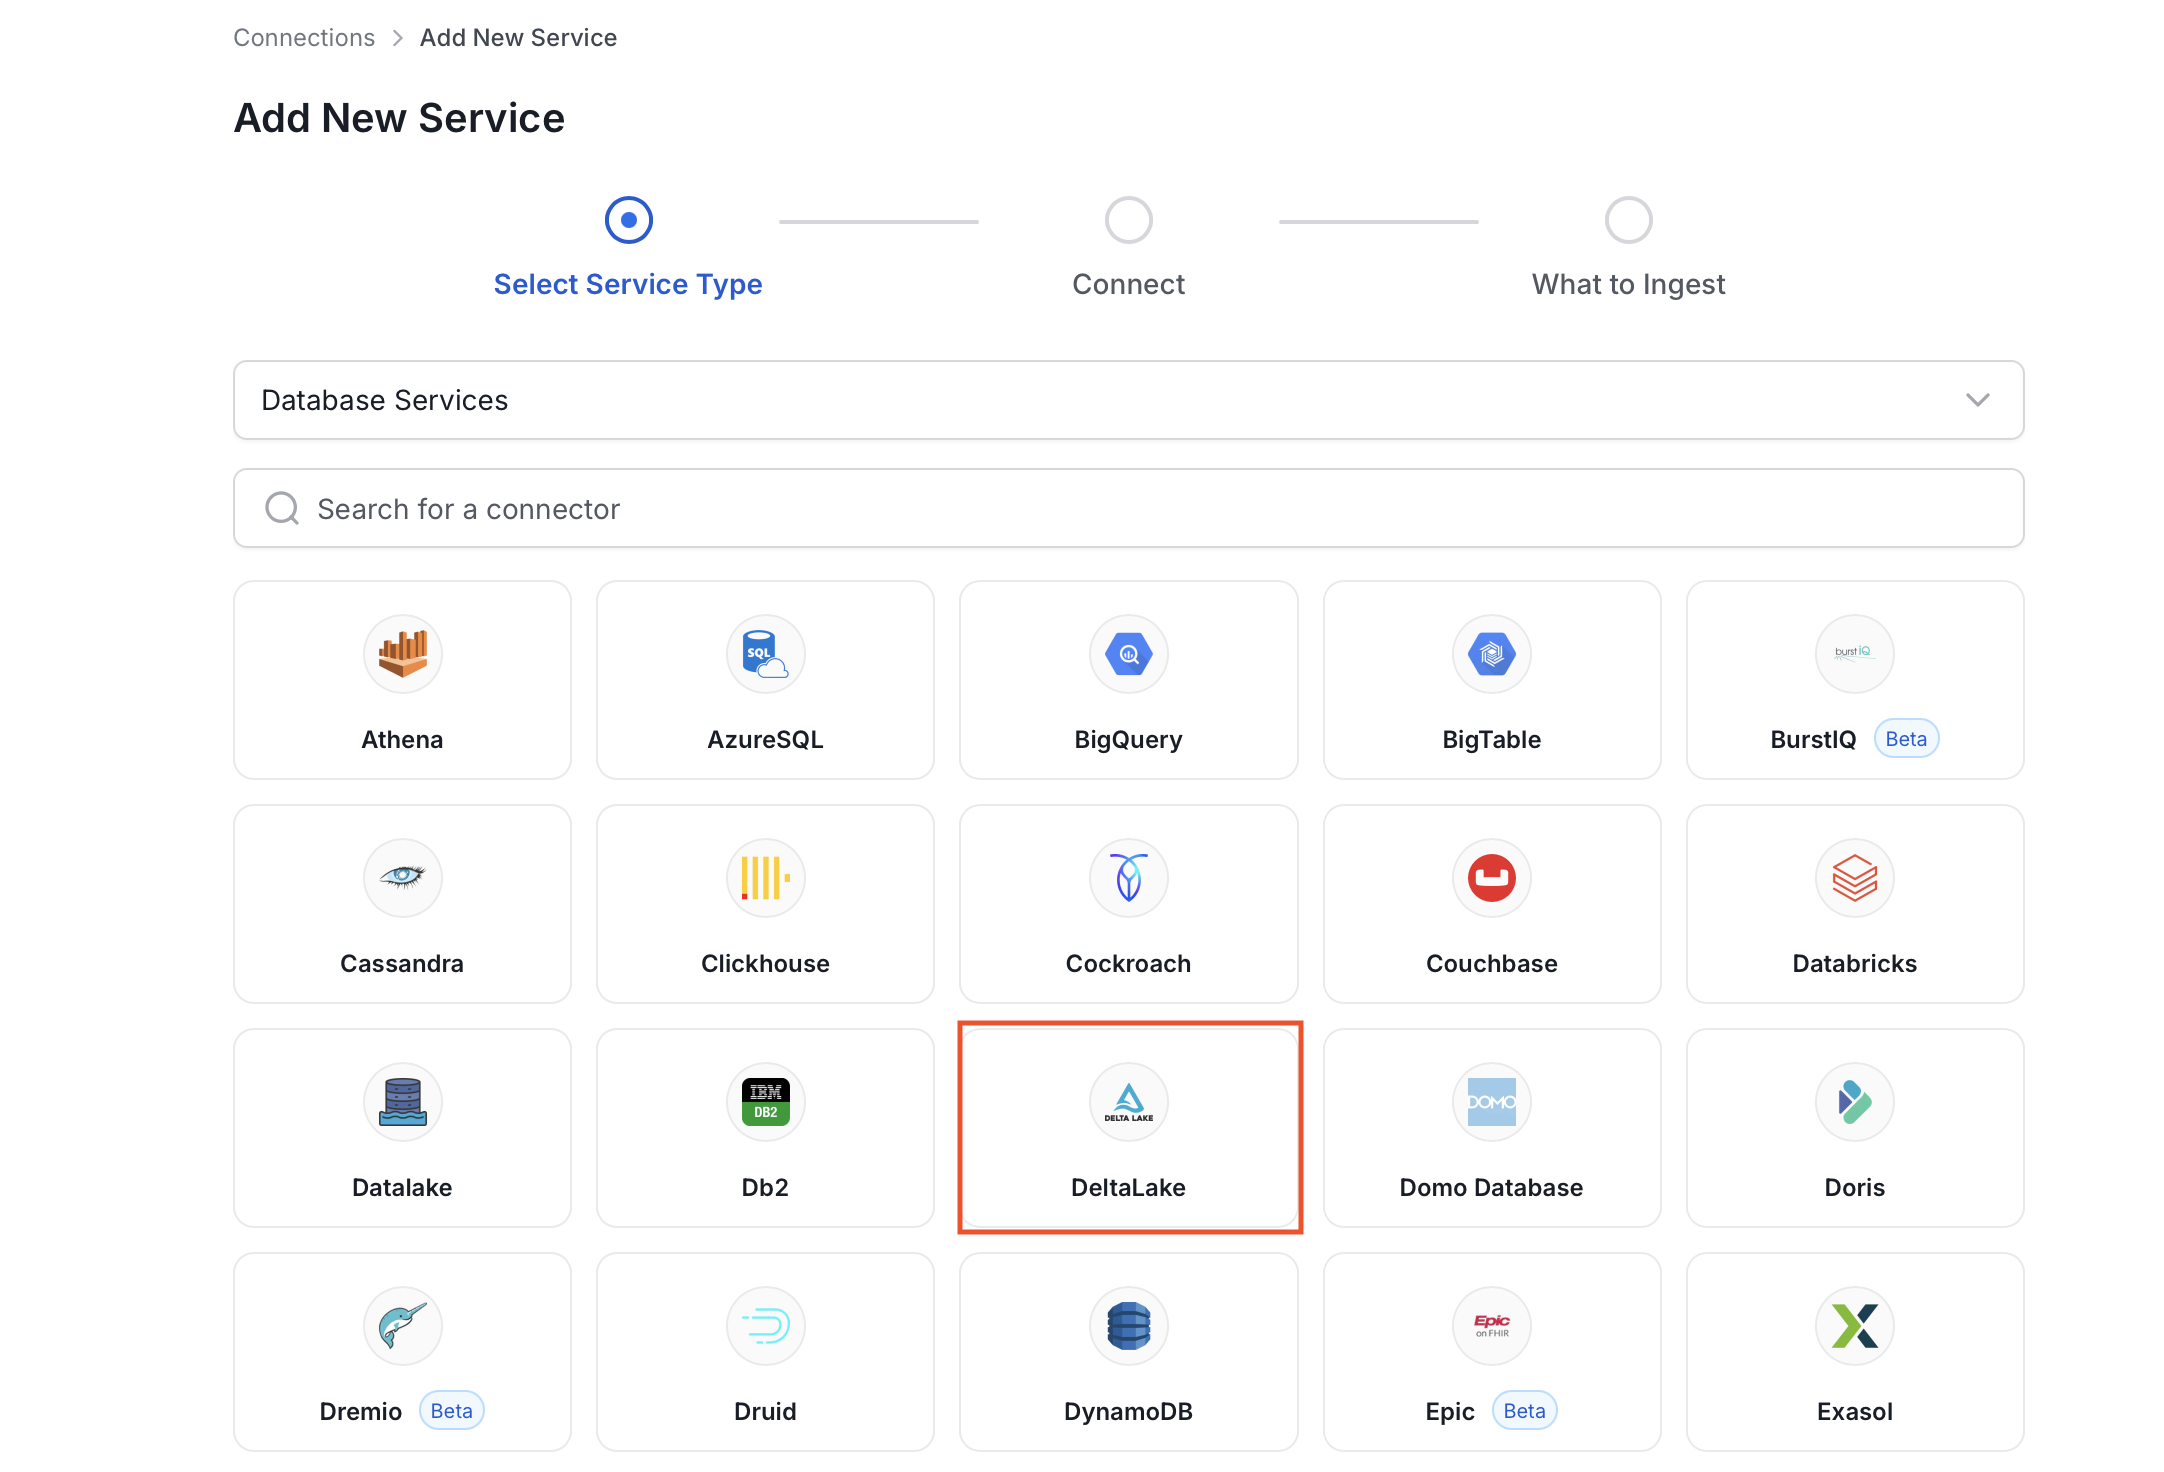This screenshot has width=2164, height=1472.
Task: Click the Druid card label
Action: tap(765, 1412)
